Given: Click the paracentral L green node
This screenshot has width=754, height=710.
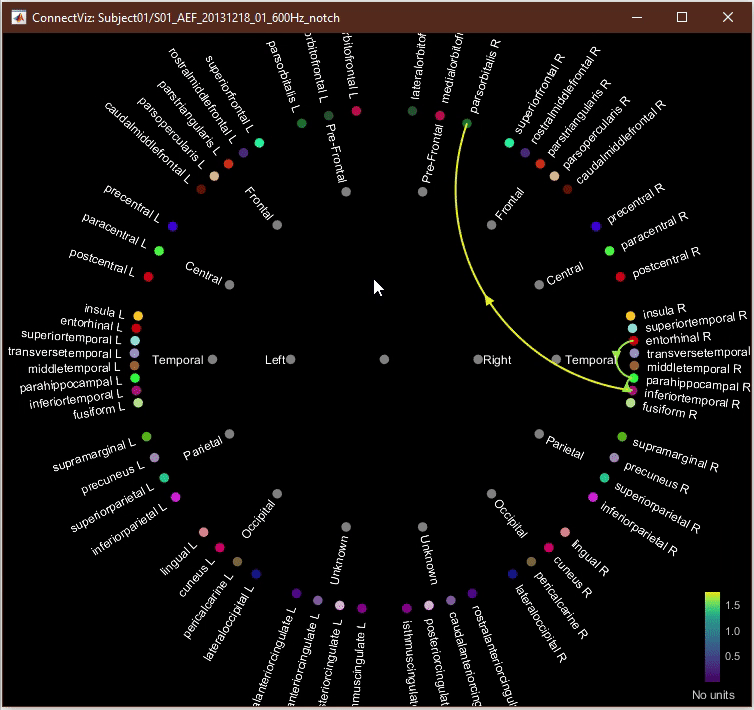Looking at the screenshot, I should tap(160, 250).
